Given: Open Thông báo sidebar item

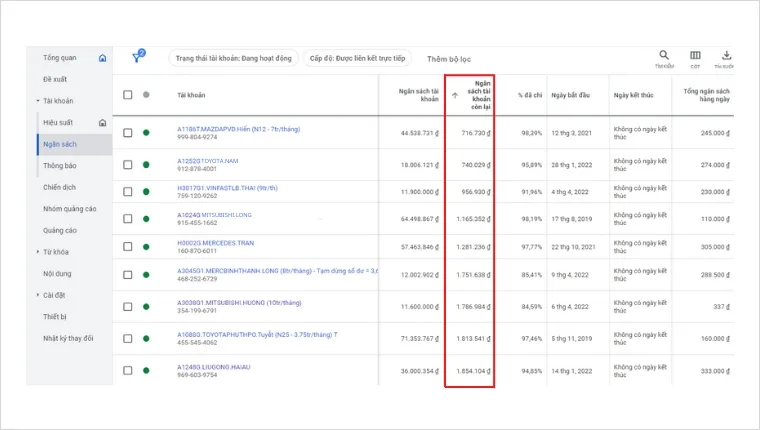Looking at the screenshot, I should click(60, 166).
